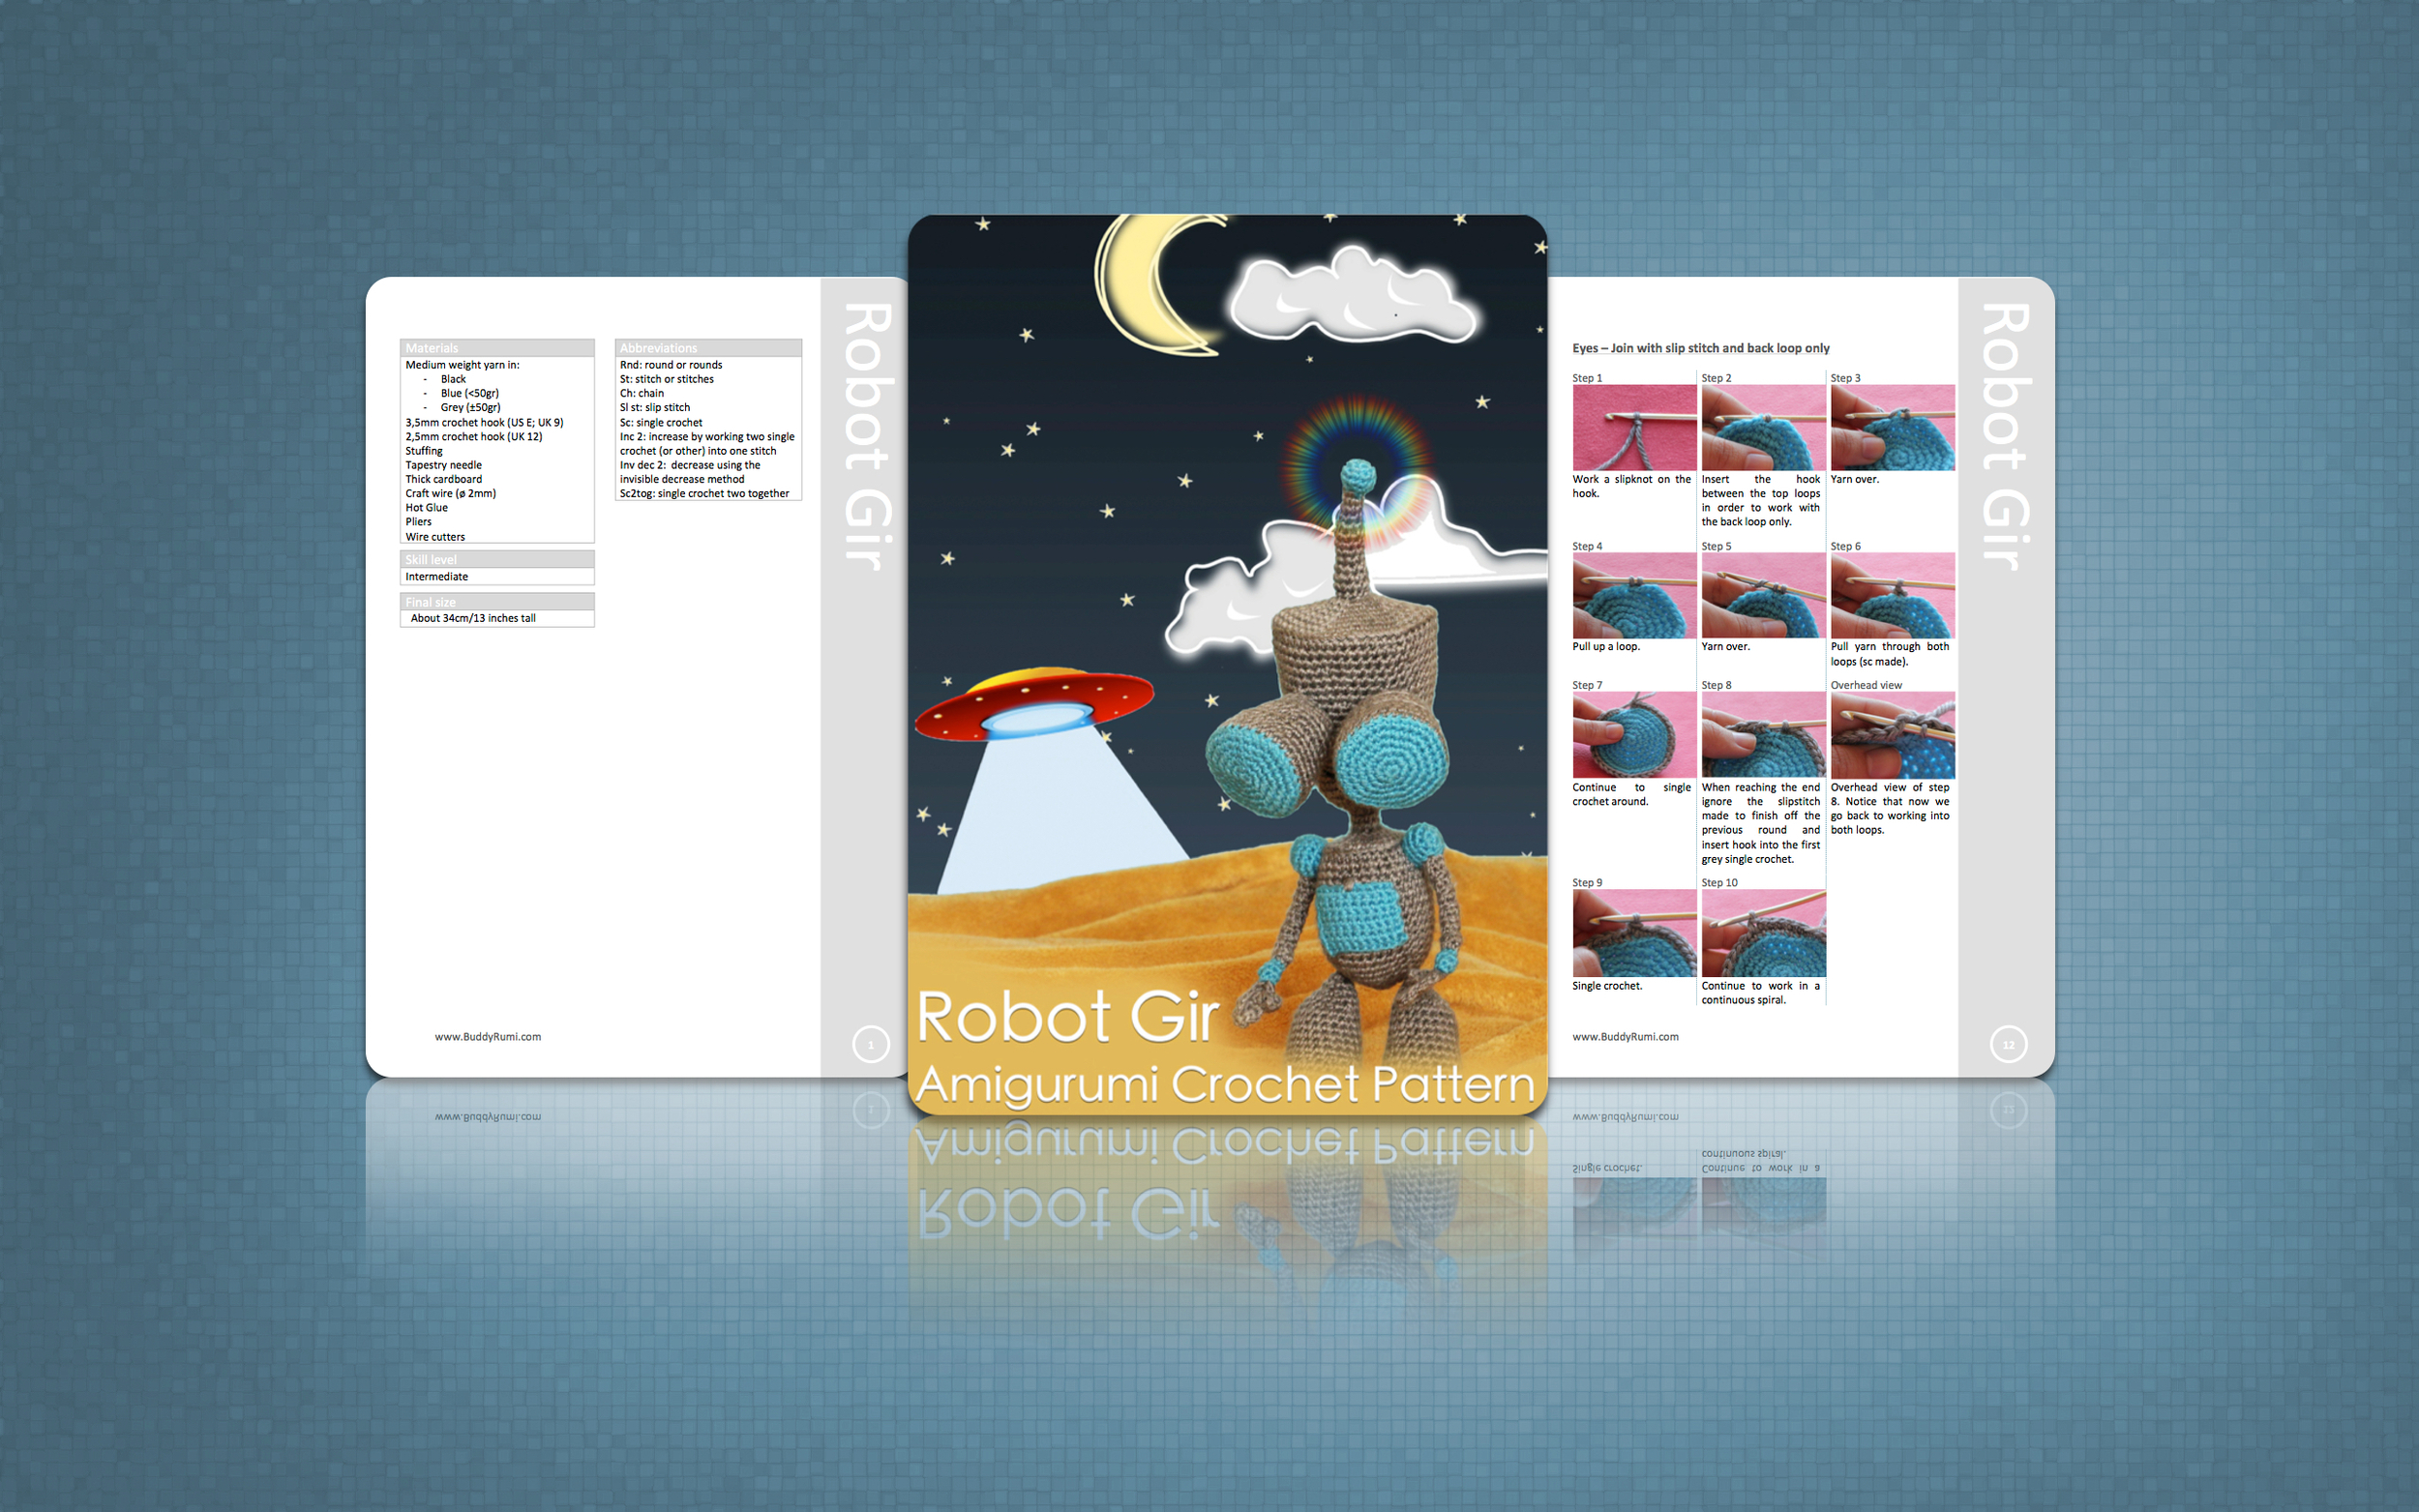Click 'Work a slipknot on the hook.' caption
This screenshot has height=1512, width=2419.
(1632, 486)
